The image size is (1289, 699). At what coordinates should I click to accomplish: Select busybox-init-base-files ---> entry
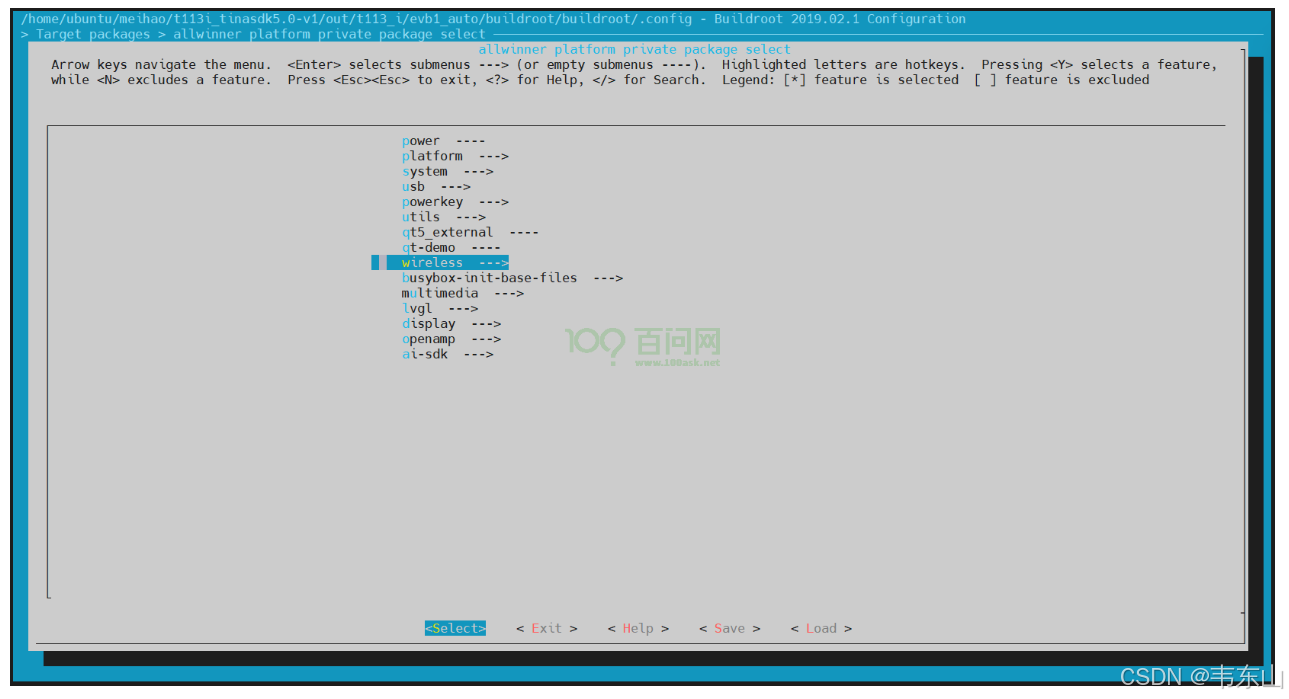512,278
